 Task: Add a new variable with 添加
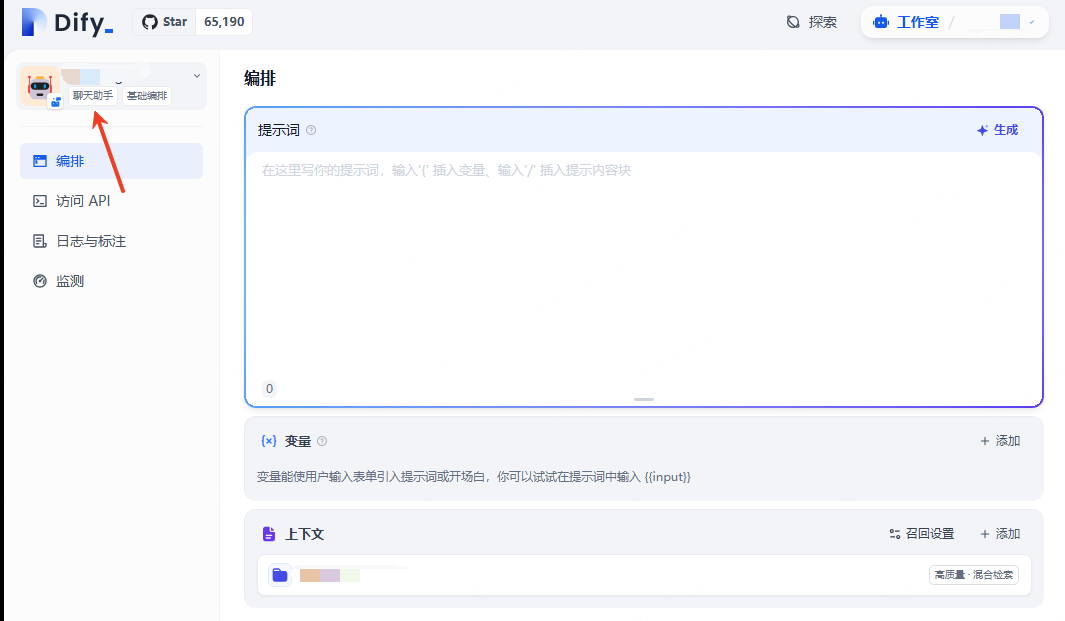1000,441
